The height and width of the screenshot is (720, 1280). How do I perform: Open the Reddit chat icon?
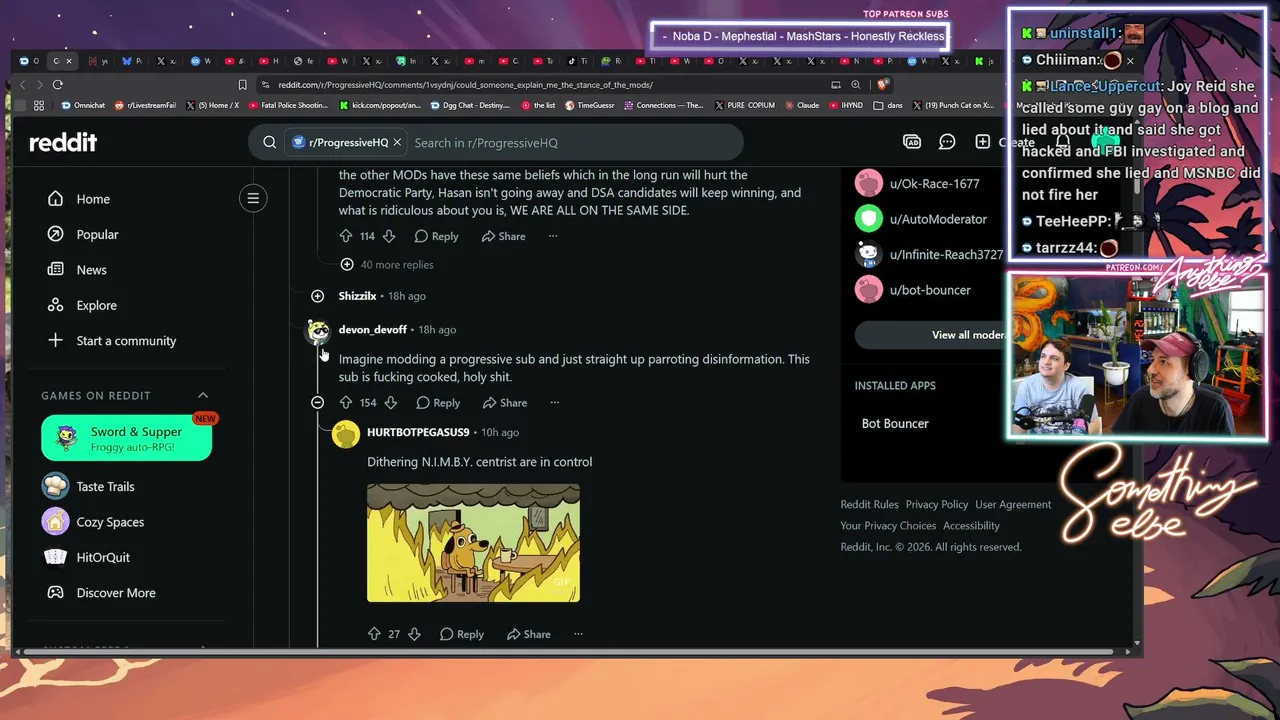(x=947, y=142)
